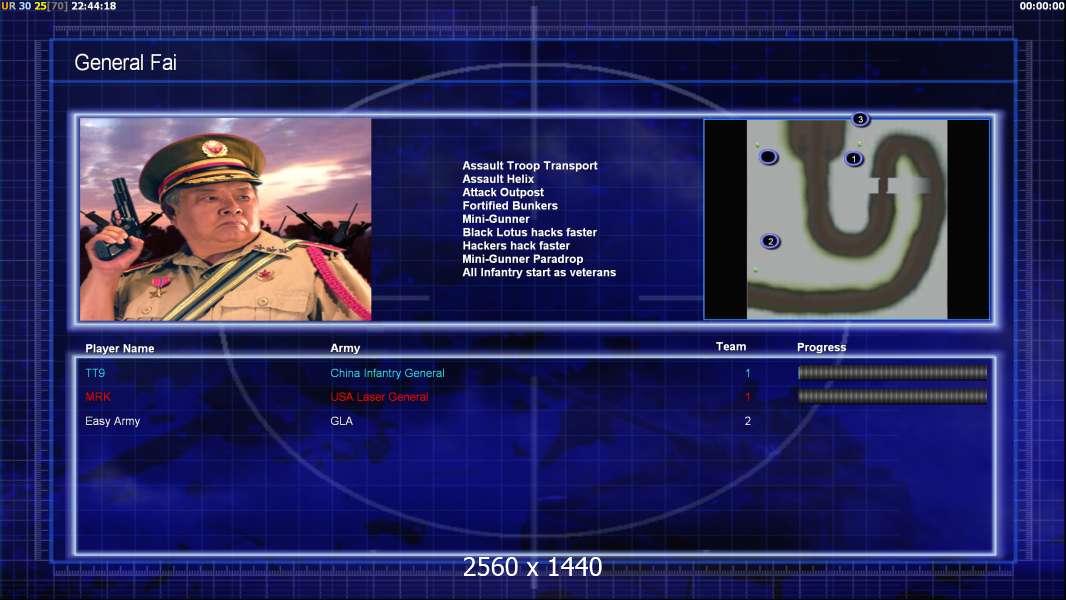Click China Infantry General army entry
Viewport: 1066px width, 600px height.
click(387, 373)
